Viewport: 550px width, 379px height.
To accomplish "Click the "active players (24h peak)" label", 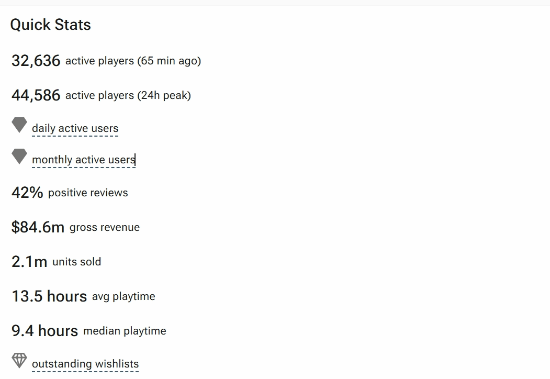I will [128, 95].
